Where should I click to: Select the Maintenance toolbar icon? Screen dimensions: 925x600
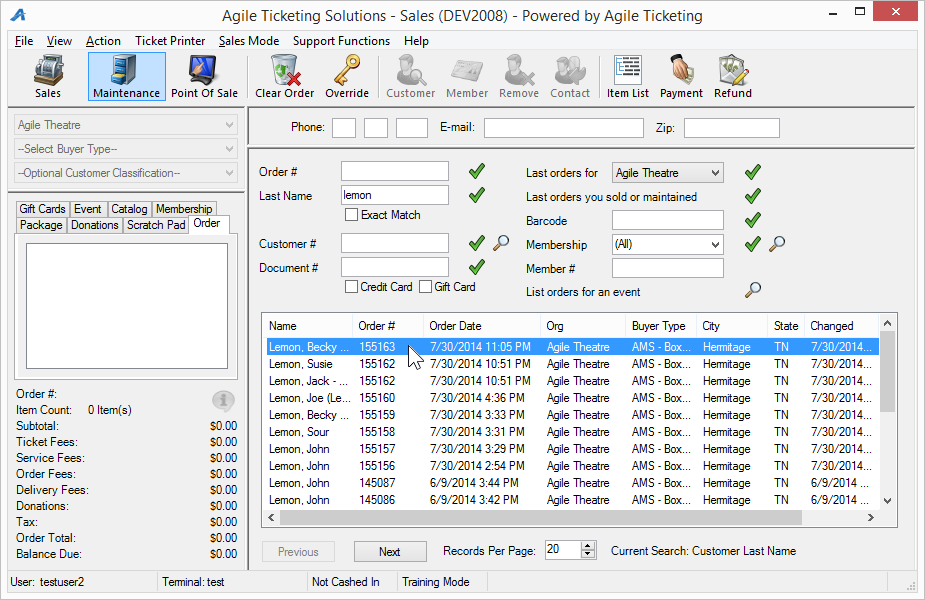click(126, 77)
